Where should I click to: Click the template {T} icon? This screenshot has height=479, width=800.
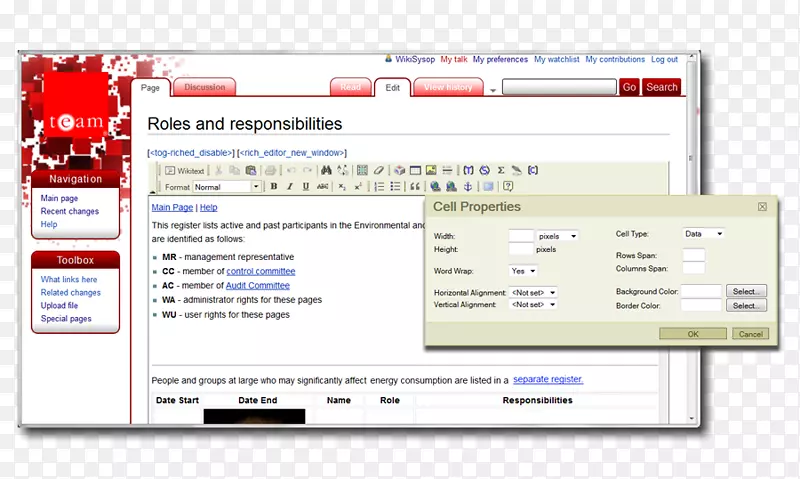[x=468, y=170]
